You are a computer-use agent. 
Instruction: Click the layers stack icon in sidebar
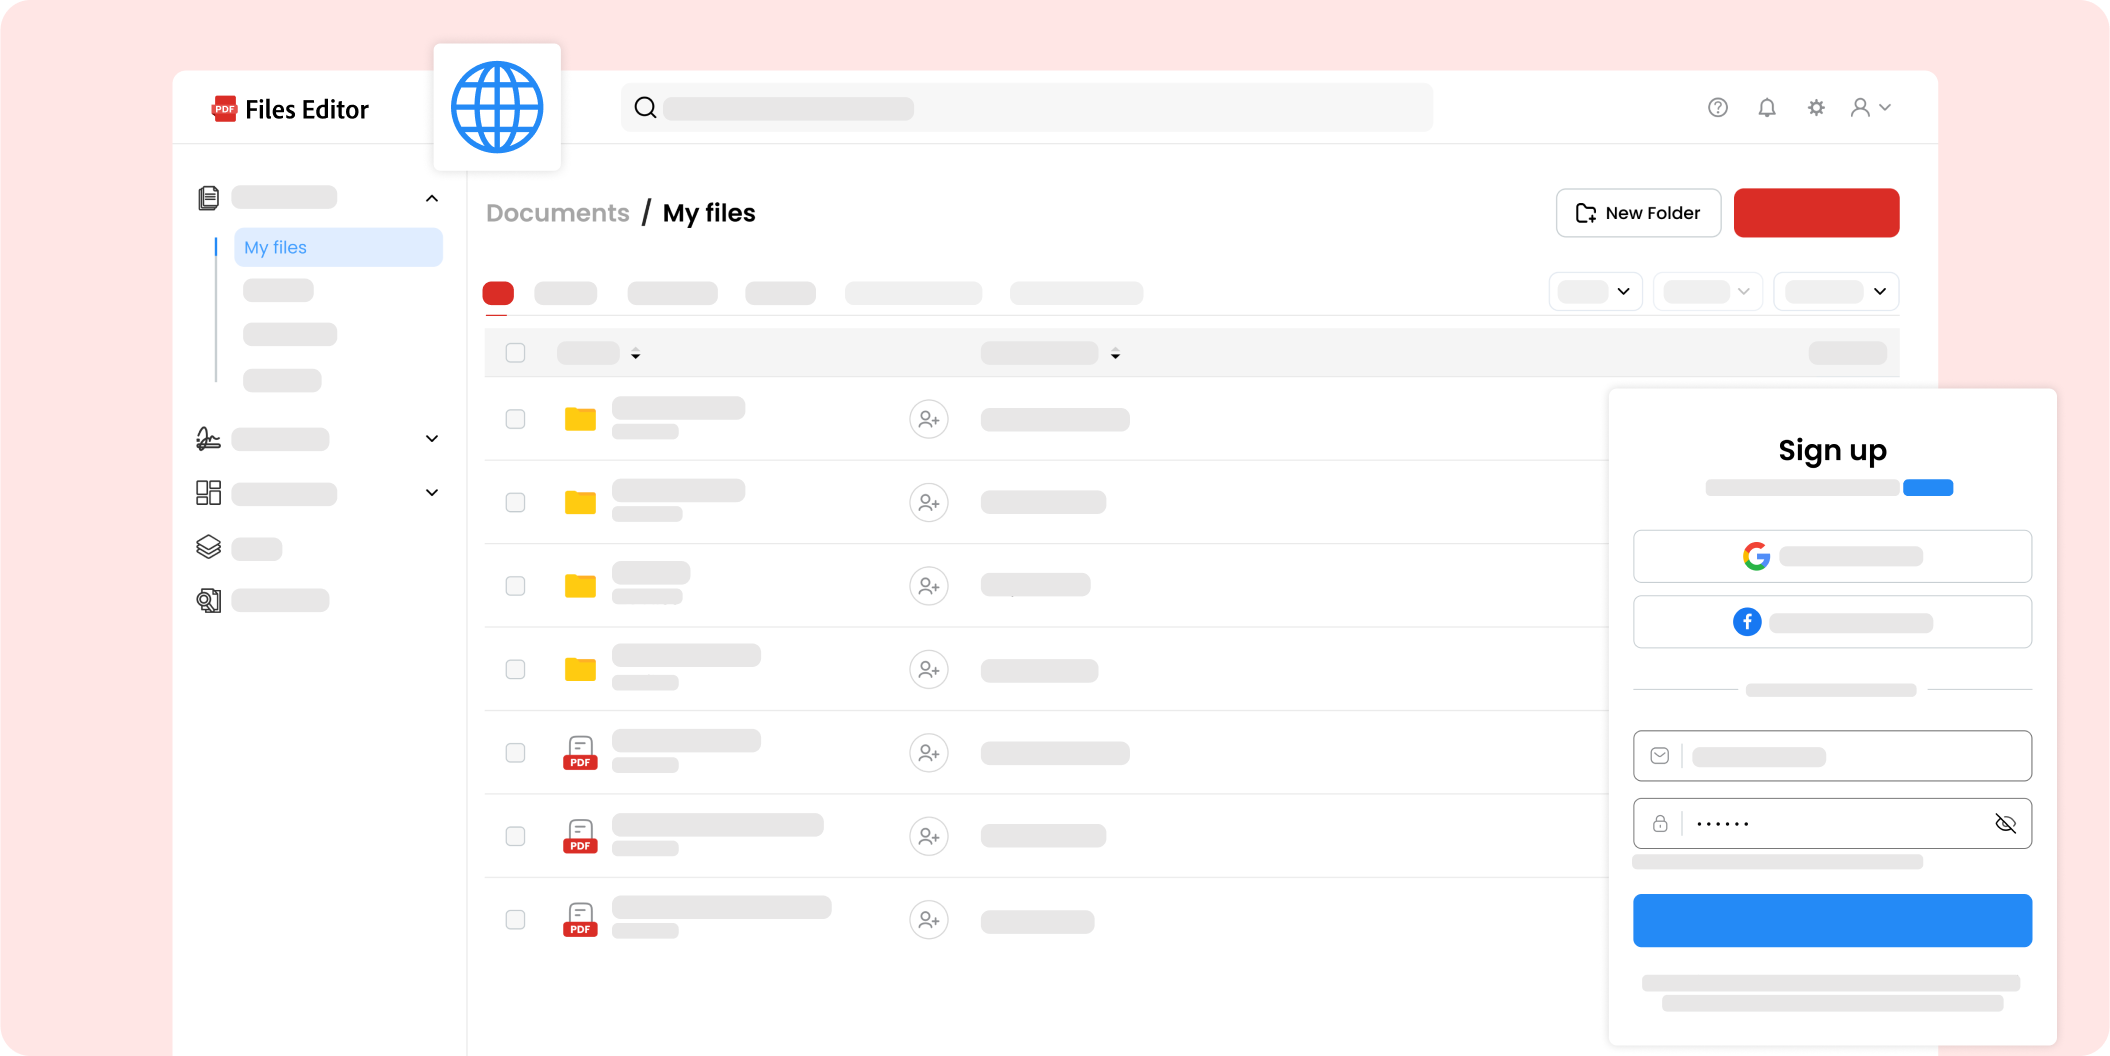pos(208,546)
